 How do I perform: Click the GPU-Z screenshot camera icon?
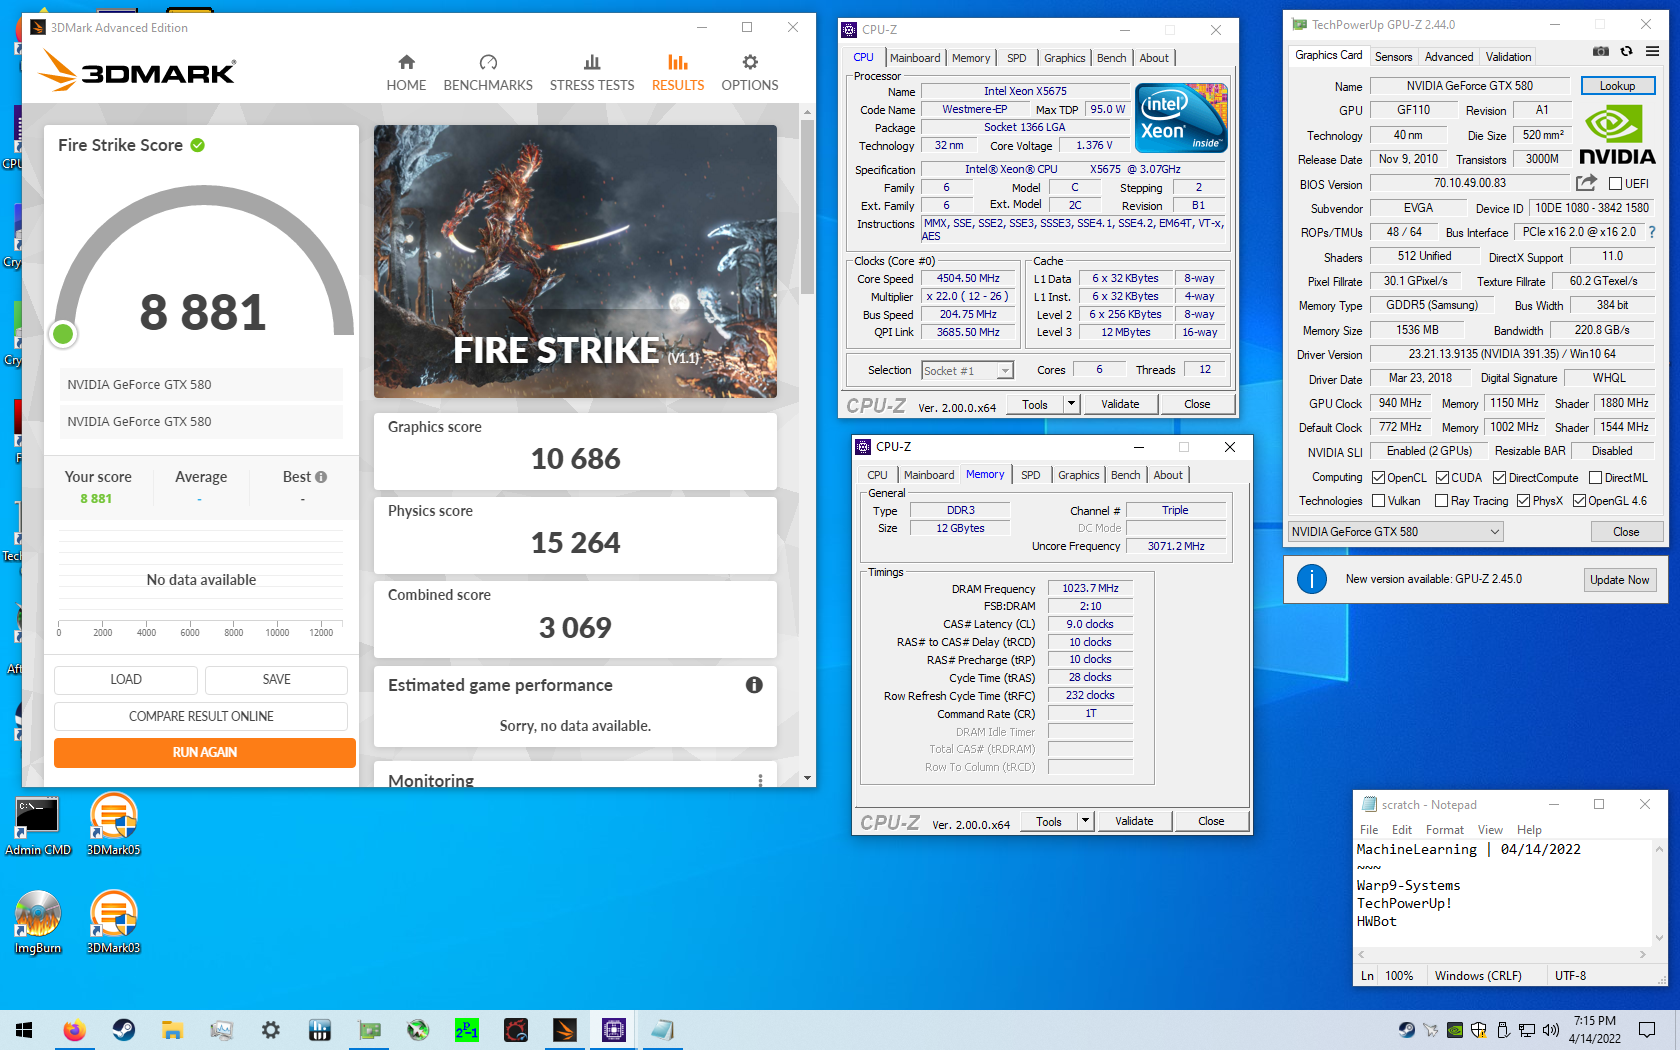pos(1600,51)
